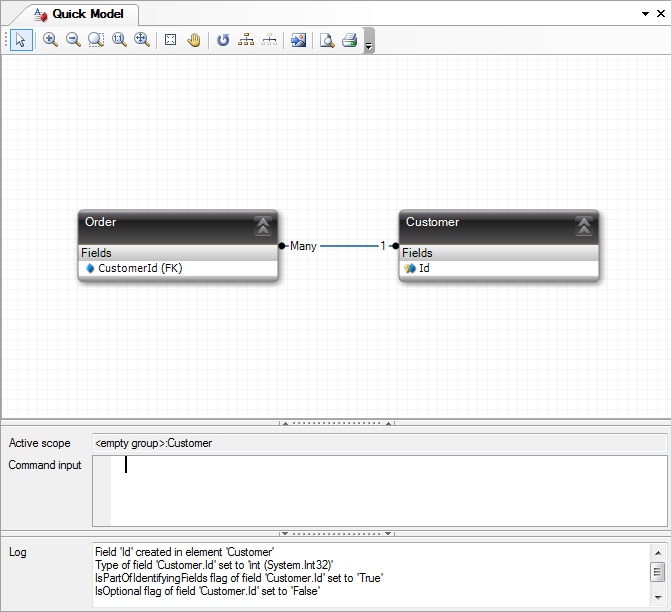Select the zoom to area tool
Image resolution: width=671 pixels, height=612 pixels.
click(96, 40)
